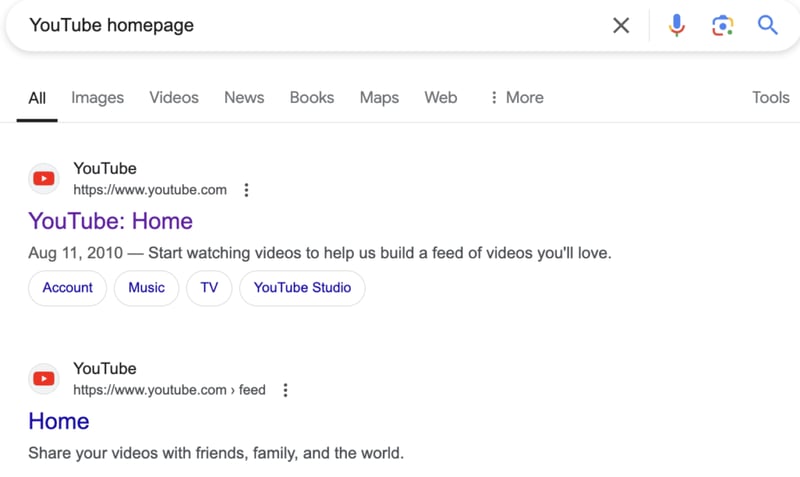Switch to the Images tab
This screenshot has width=800, height=477.
tap(97, 97)
